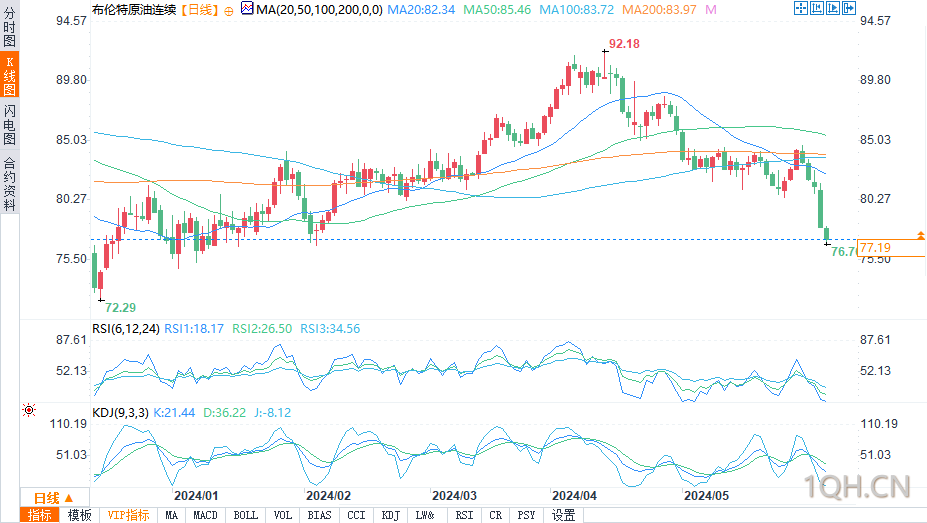Screen dimensions: 927x523
Task: Apply the BOLL indicator
Action: click(245, 515)
